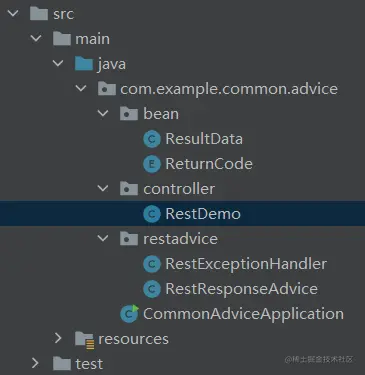Image resolution: width=365 pixels, height=375 pixels.
Task: Expand the test folder arrow
Action: click(35, 363)
